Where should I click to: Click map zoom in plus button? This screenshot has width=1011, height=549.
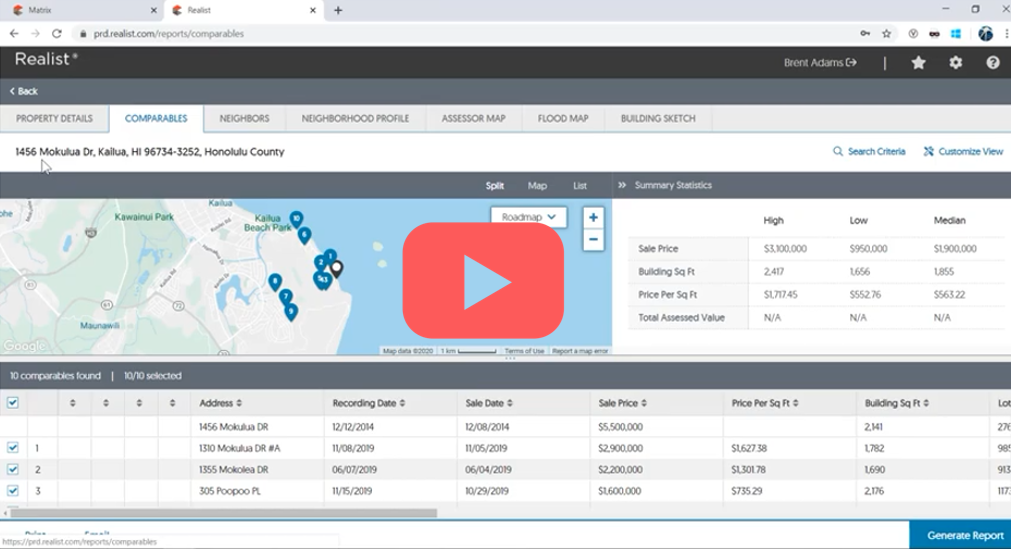tap(593, 217)
